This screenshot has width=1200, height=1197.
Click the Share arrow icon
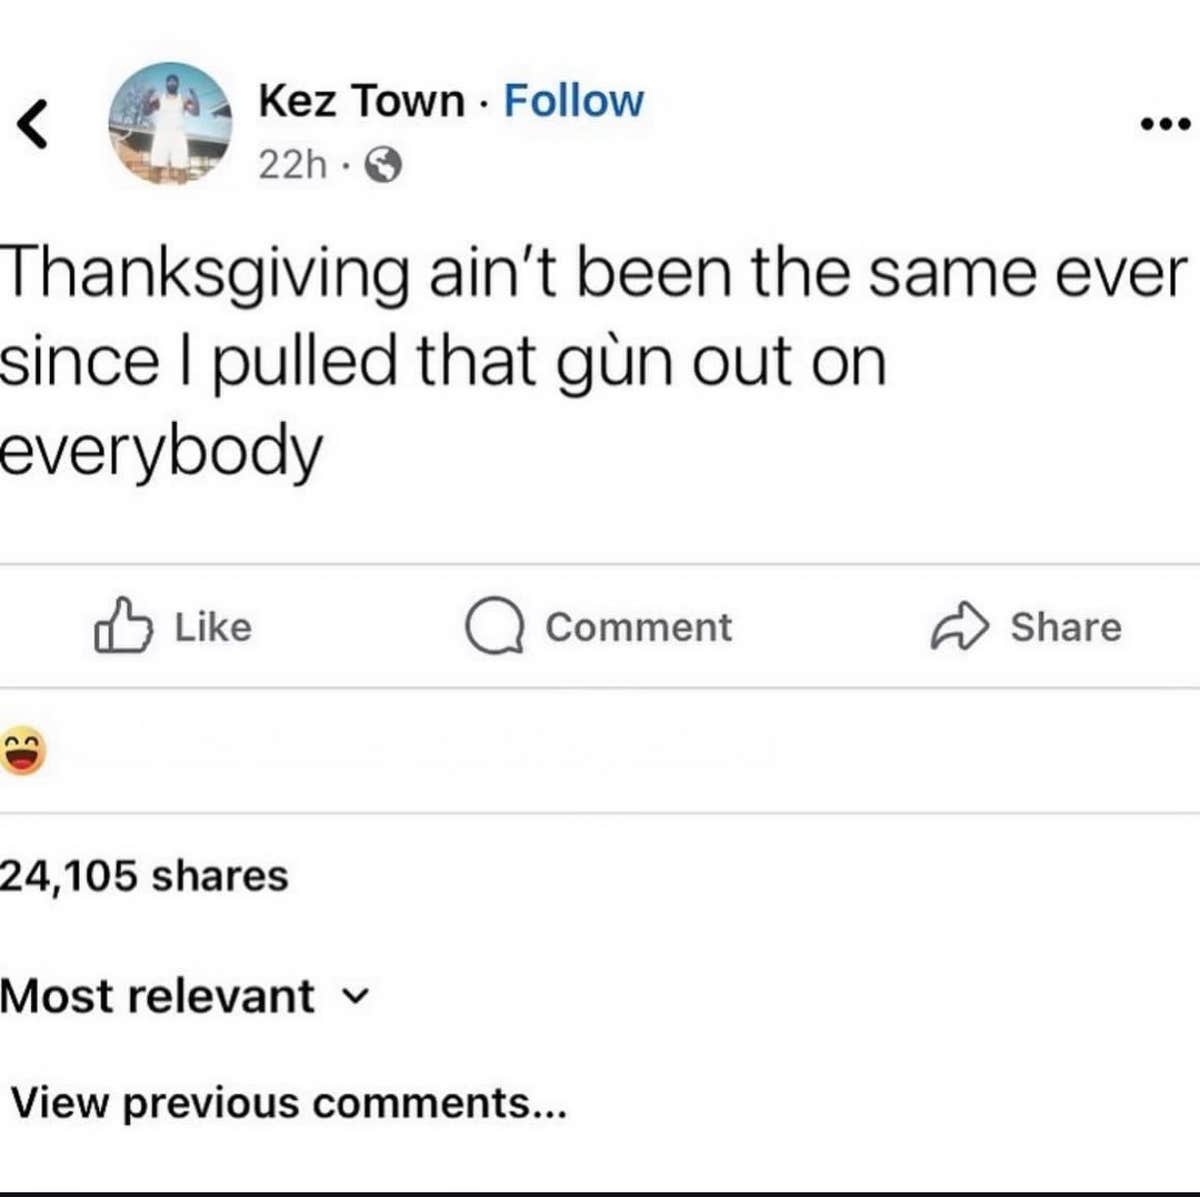957,628
